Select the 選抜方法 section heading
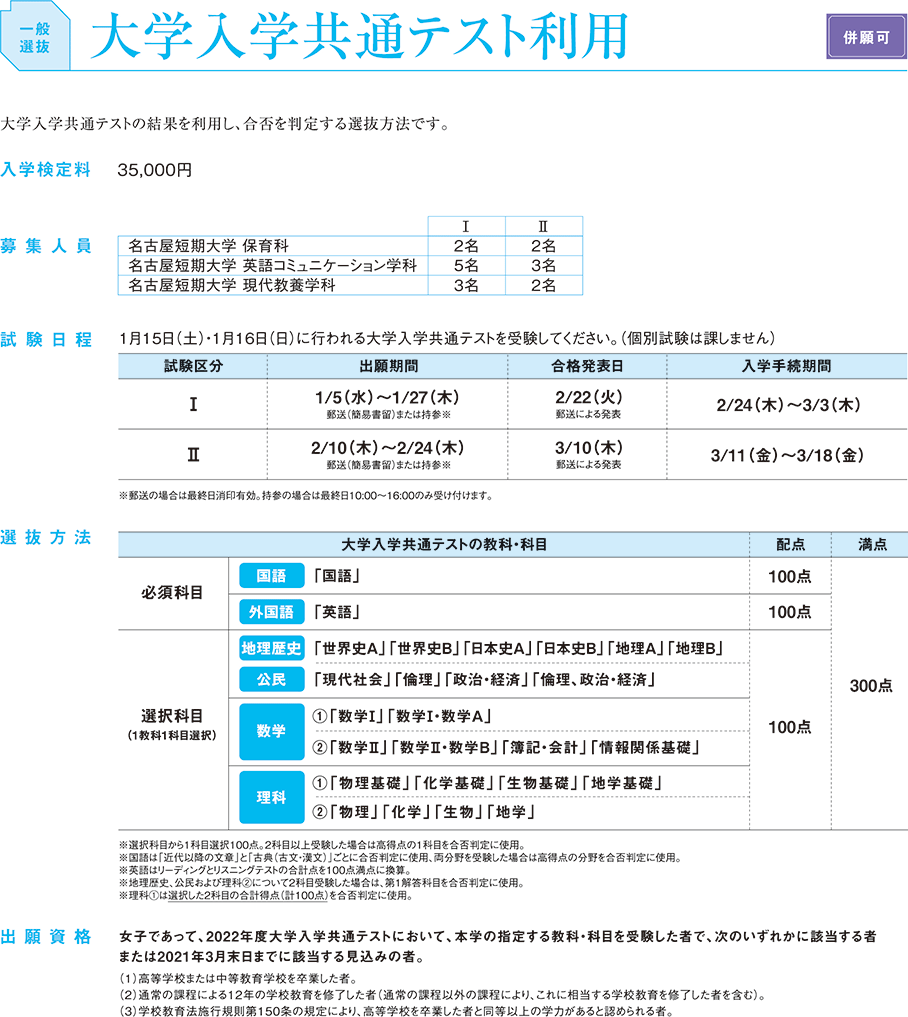The image size is (908, 1017). 45,538
